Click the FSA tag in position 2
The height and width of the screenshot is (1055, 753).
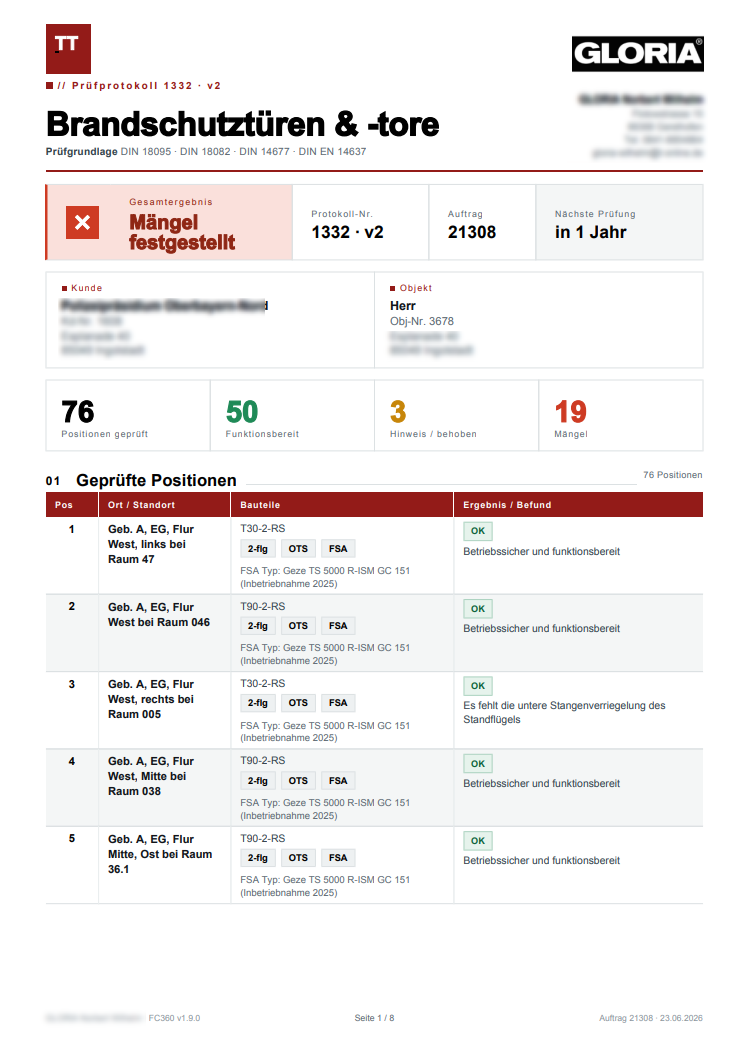(x=338, y=626)
